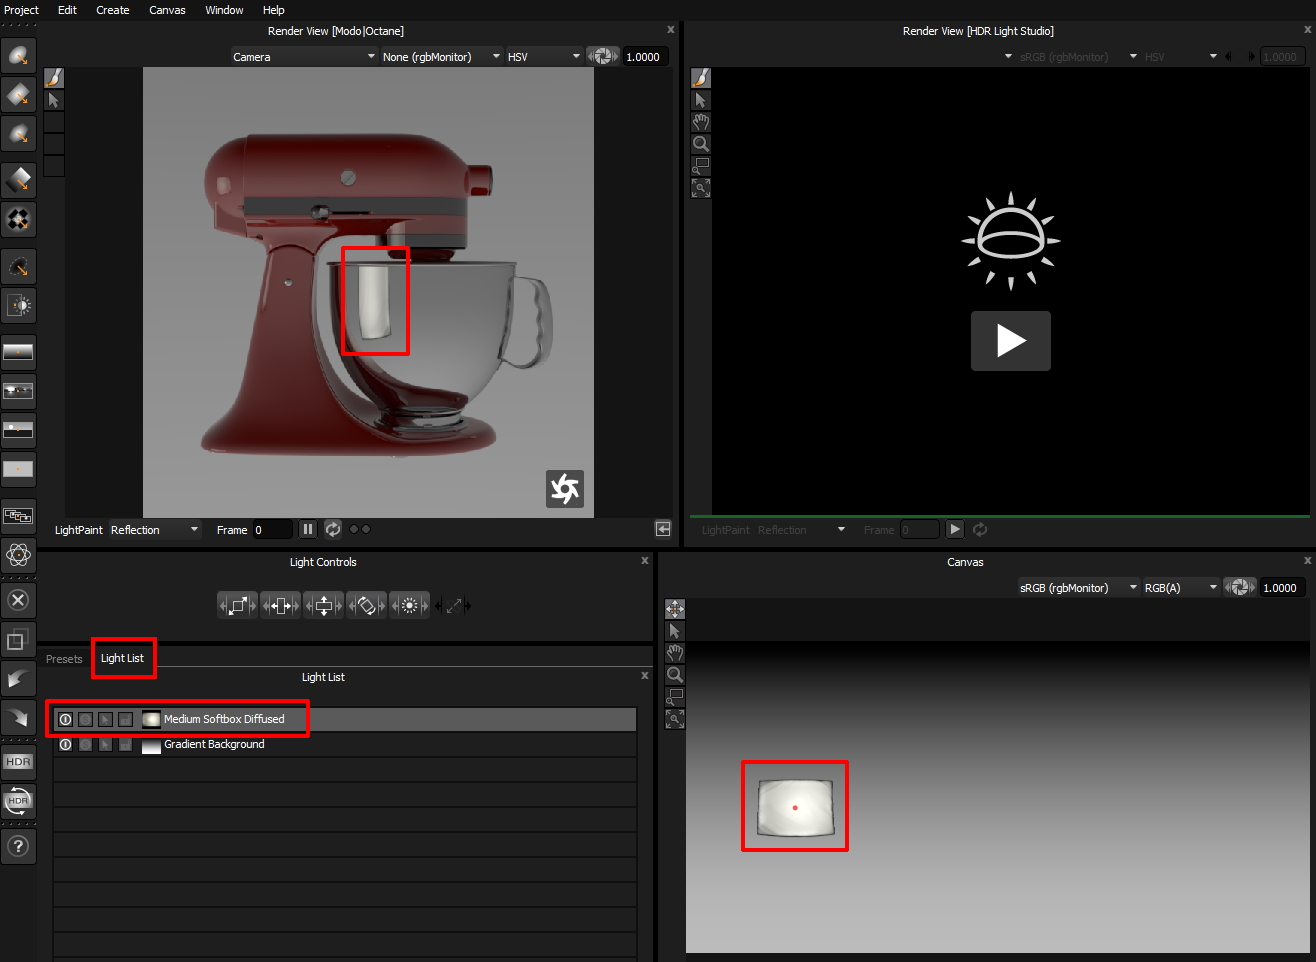This screenshot has width=1316, height=962.
Task: Delete light using X circle sidebar icon
Action: pyautogui.click(x=18, y=600)
